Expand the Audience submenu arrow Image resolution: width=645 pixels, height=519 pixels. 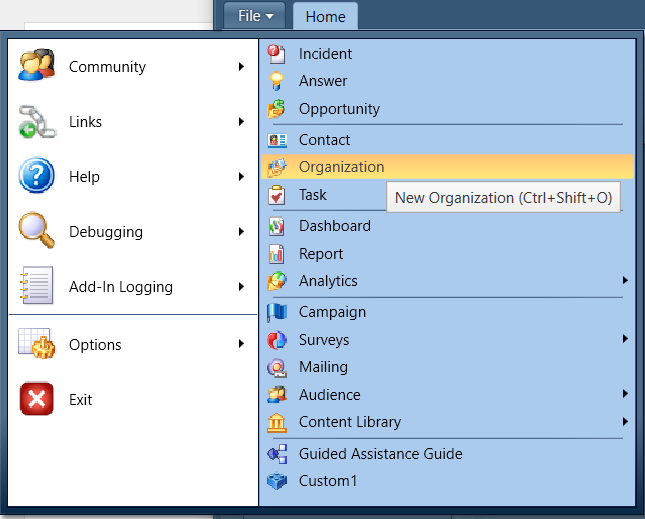click(x=625, y=394)
